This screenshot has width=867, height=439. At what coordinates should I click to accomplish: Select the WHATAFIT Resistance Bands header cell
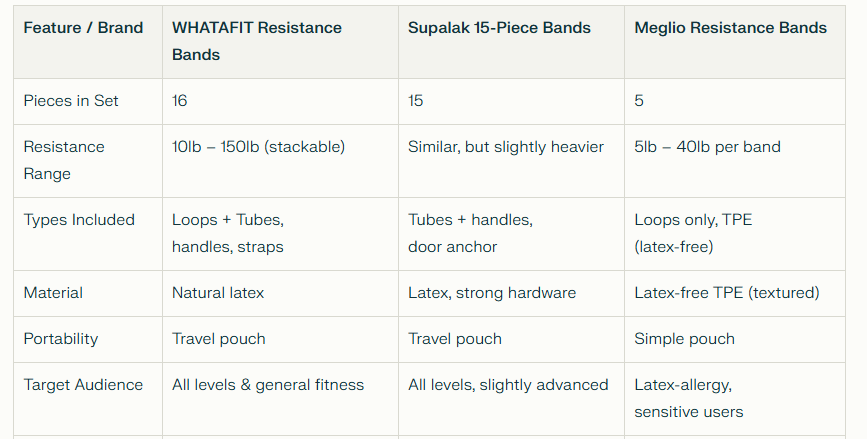point(256,41)
